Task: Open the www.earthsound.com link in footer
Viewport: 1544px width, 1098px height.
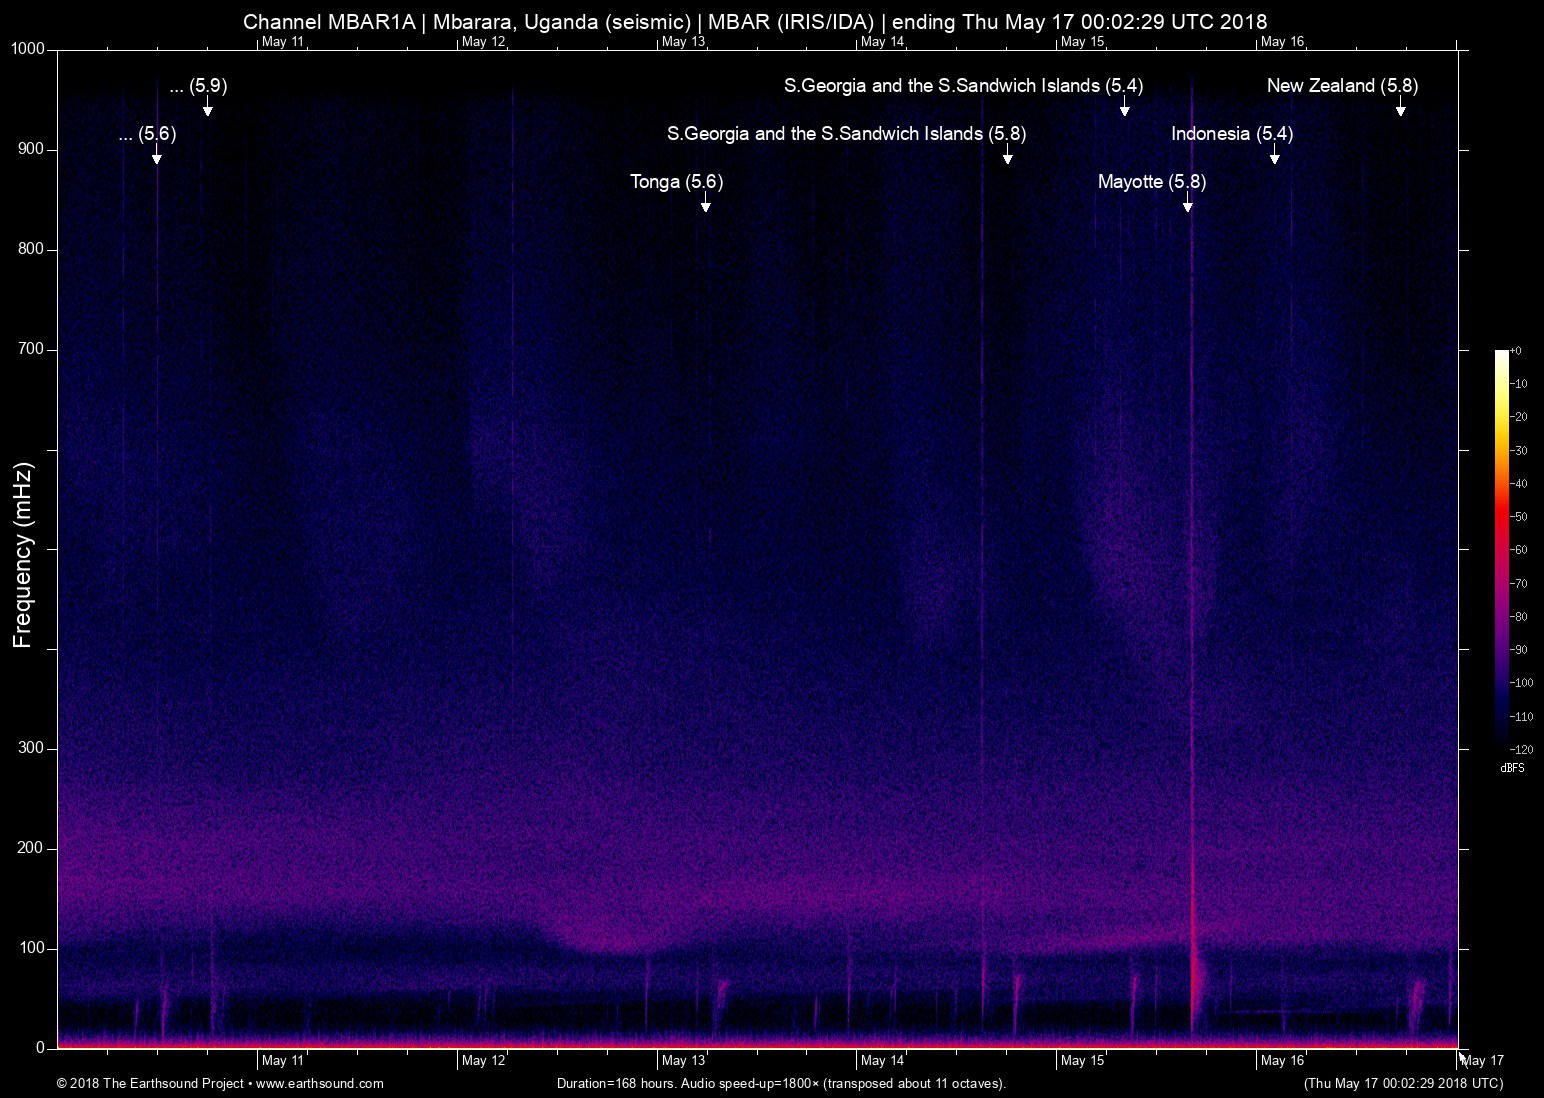Action: (320, 1083)
